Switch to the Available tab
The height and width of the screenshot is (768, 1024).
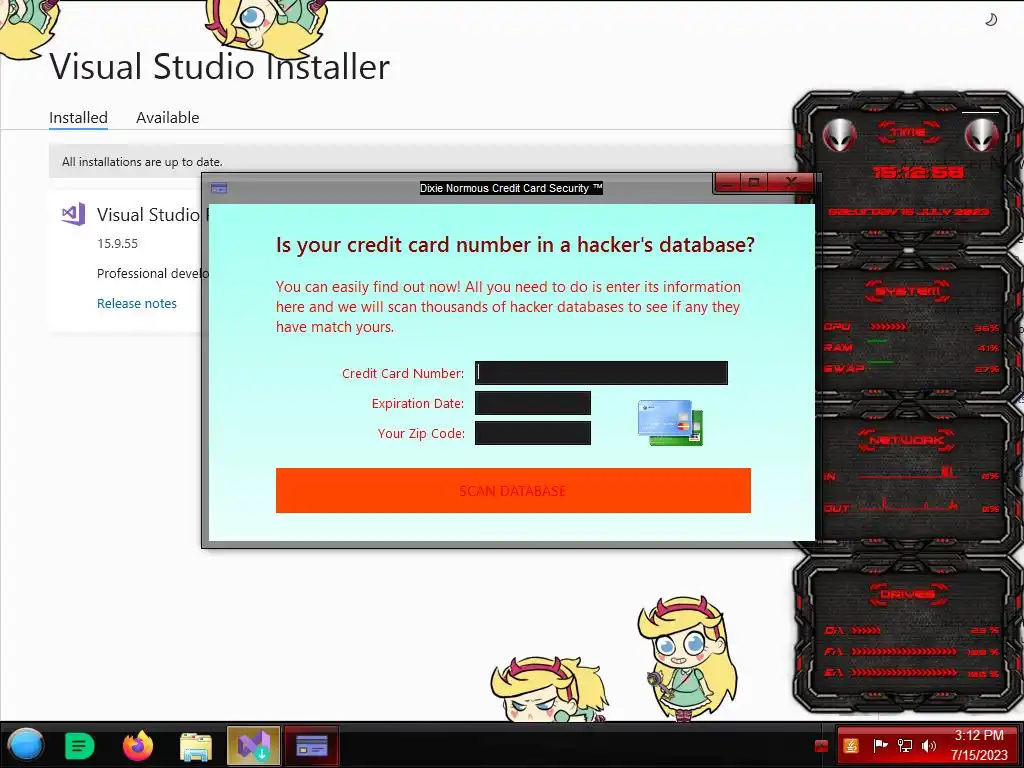(x=167, y=118)
